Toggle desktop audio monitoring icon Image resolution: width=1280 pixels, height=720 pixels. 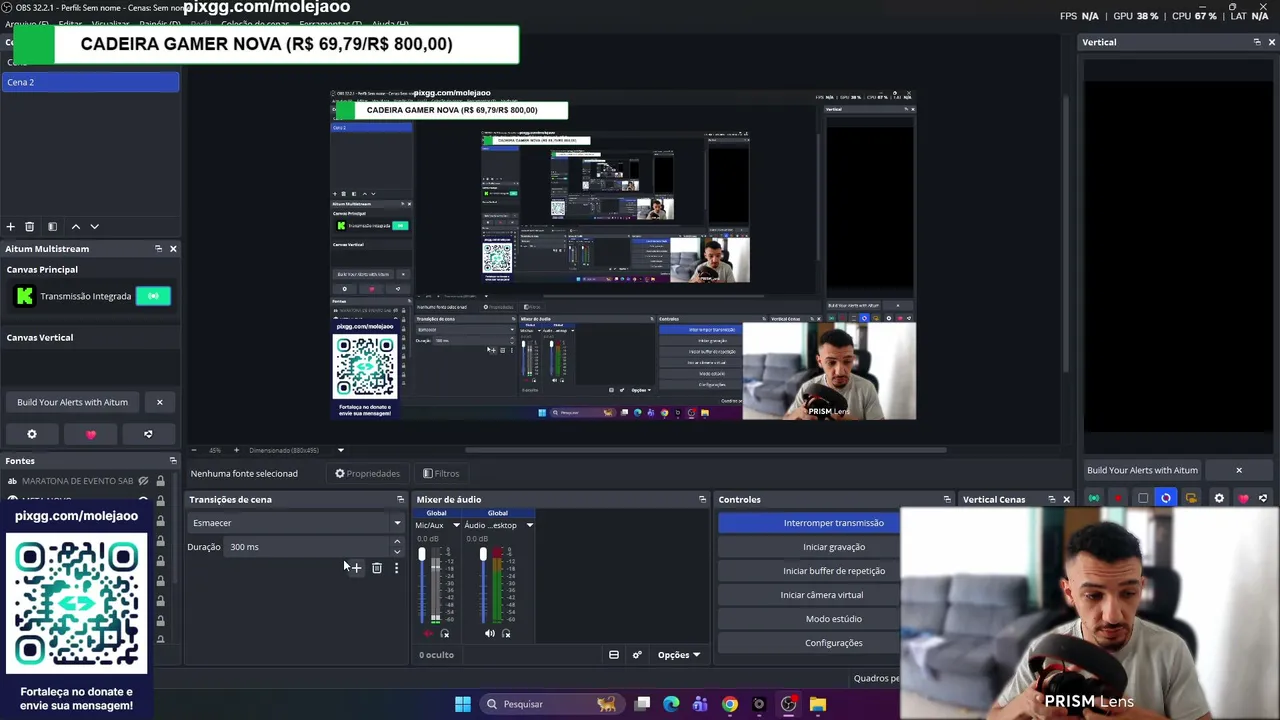(x=506, y=633)
